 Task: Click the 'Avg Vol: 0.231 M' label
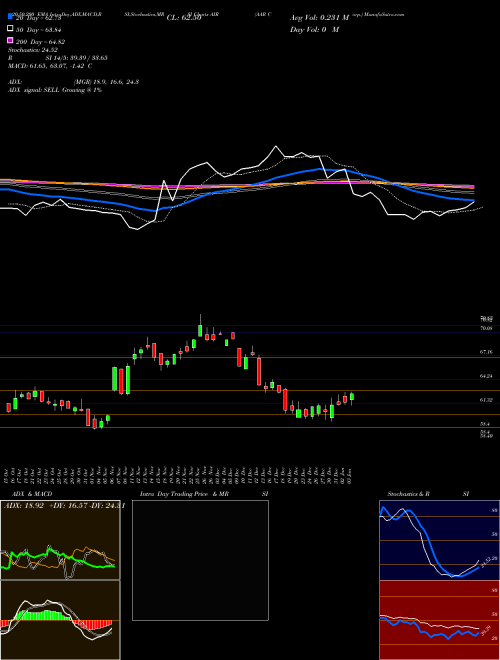pyautogui.click(x=319, y=18)
